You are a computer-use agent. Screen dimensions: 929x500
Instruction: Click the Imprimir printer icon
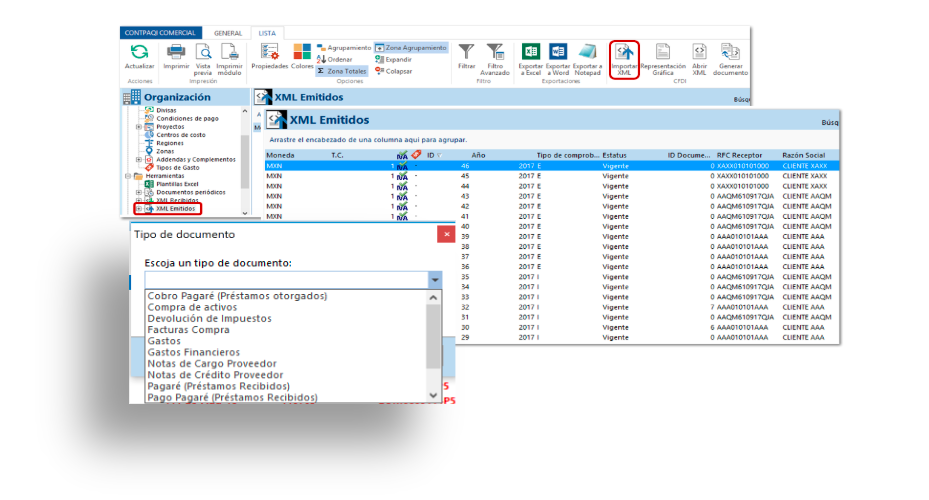176,51
